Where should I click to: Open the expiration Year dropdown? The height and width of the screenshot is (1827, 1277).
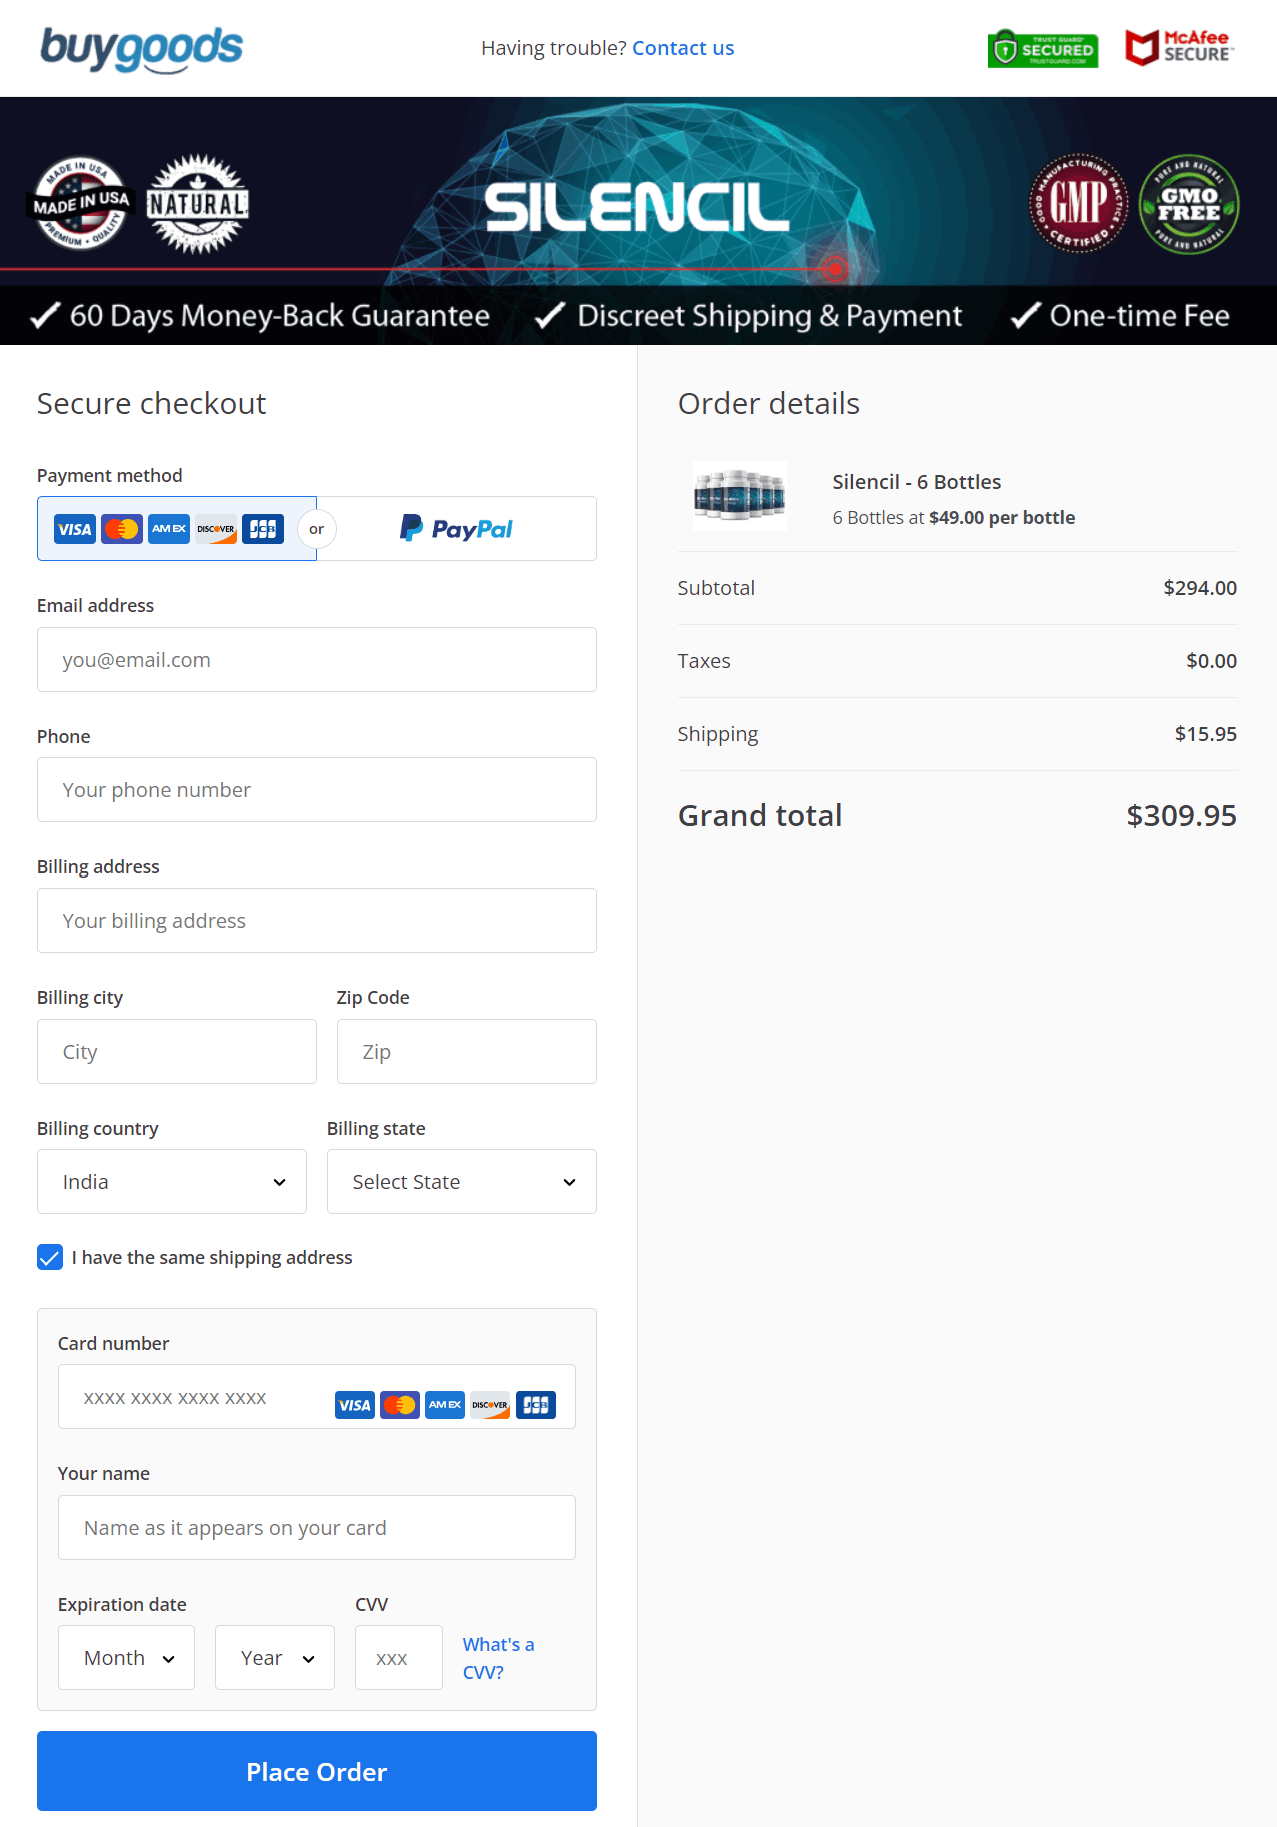tap(275, 1658)
